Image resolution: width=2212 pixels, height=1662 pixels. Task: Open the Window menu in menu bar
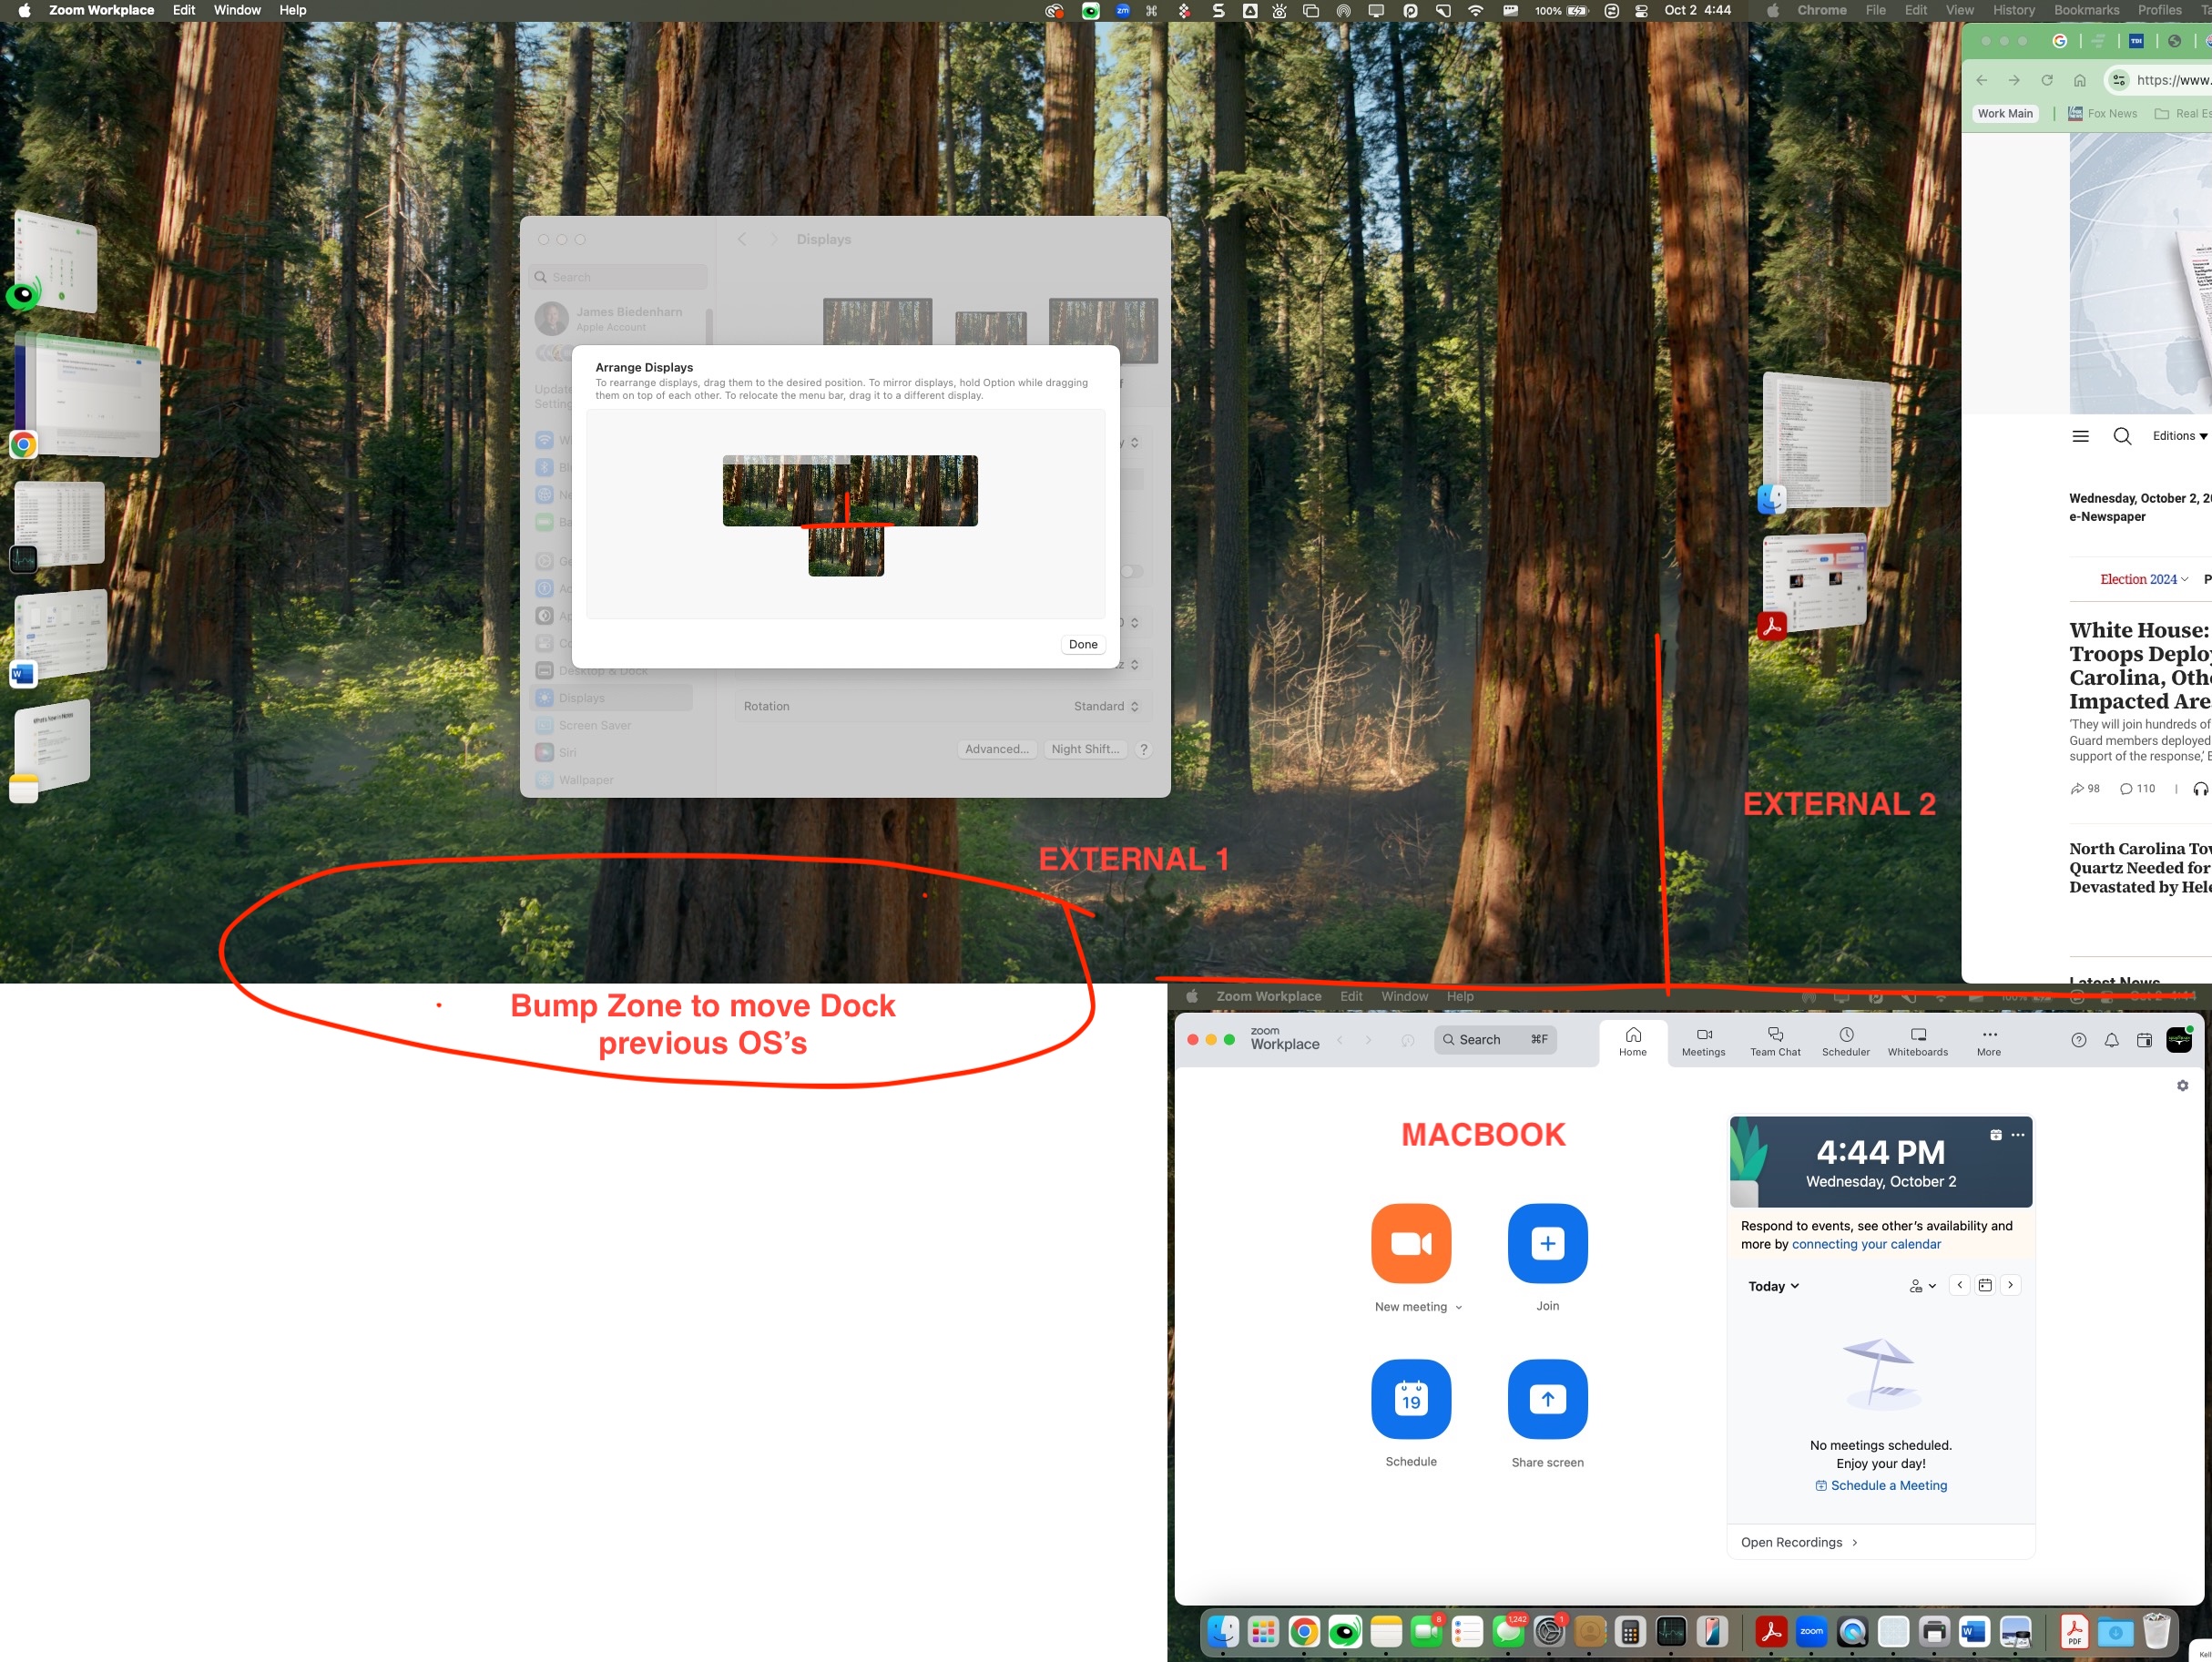coord(237,10)
